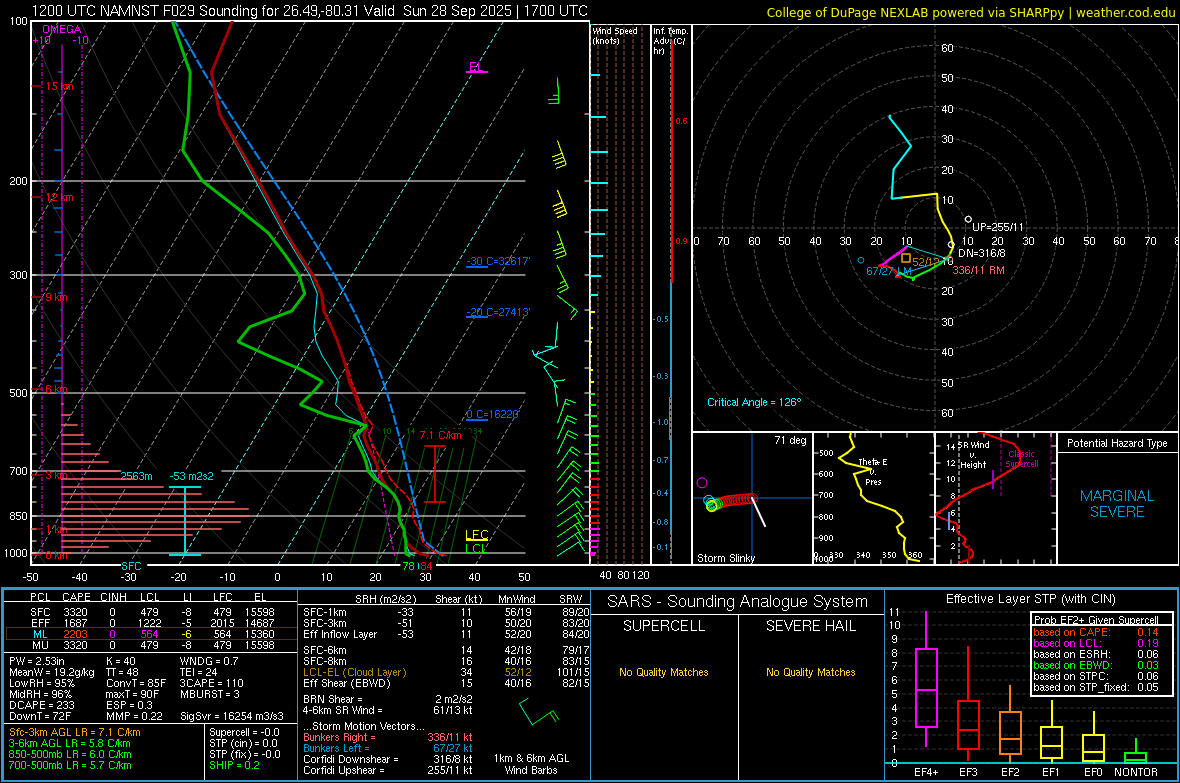Click the 1km & 6km wind barb glyph
1180x783 pixels.
pyautogui.click(x=539, y=712)
